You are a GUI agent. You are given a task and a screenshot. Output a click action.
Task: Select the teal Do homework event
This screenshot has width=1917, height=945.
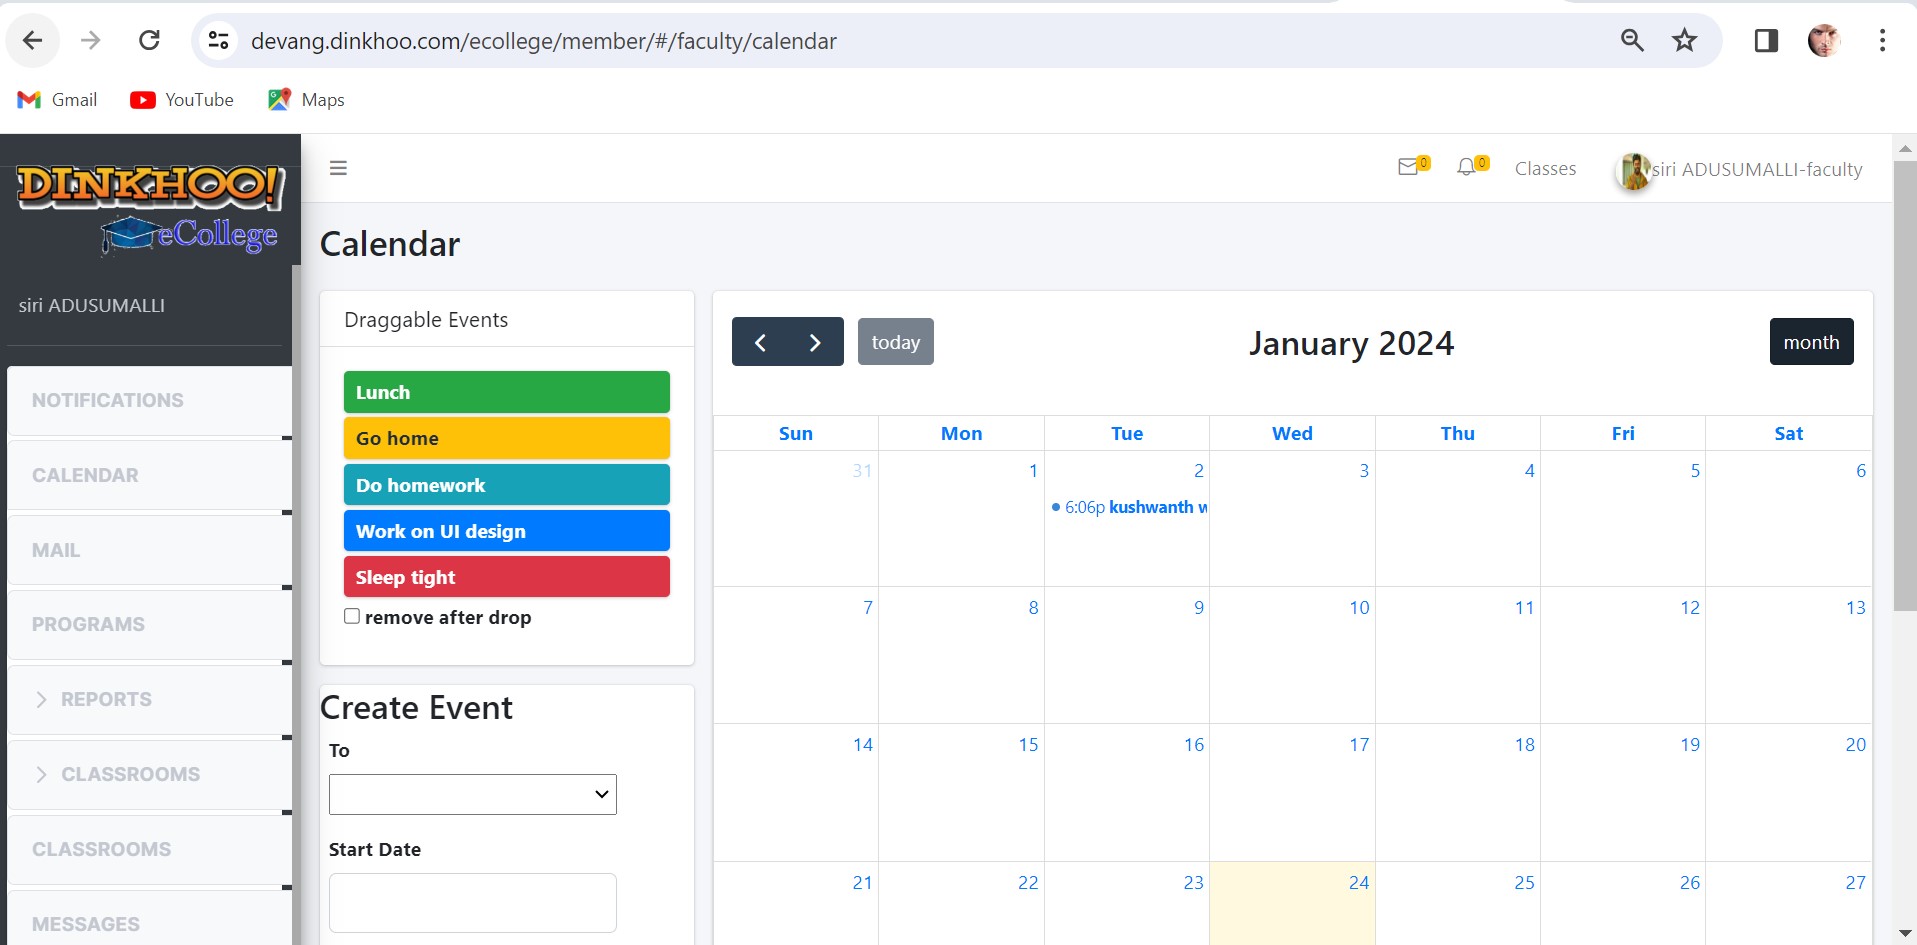pos(507,485)
